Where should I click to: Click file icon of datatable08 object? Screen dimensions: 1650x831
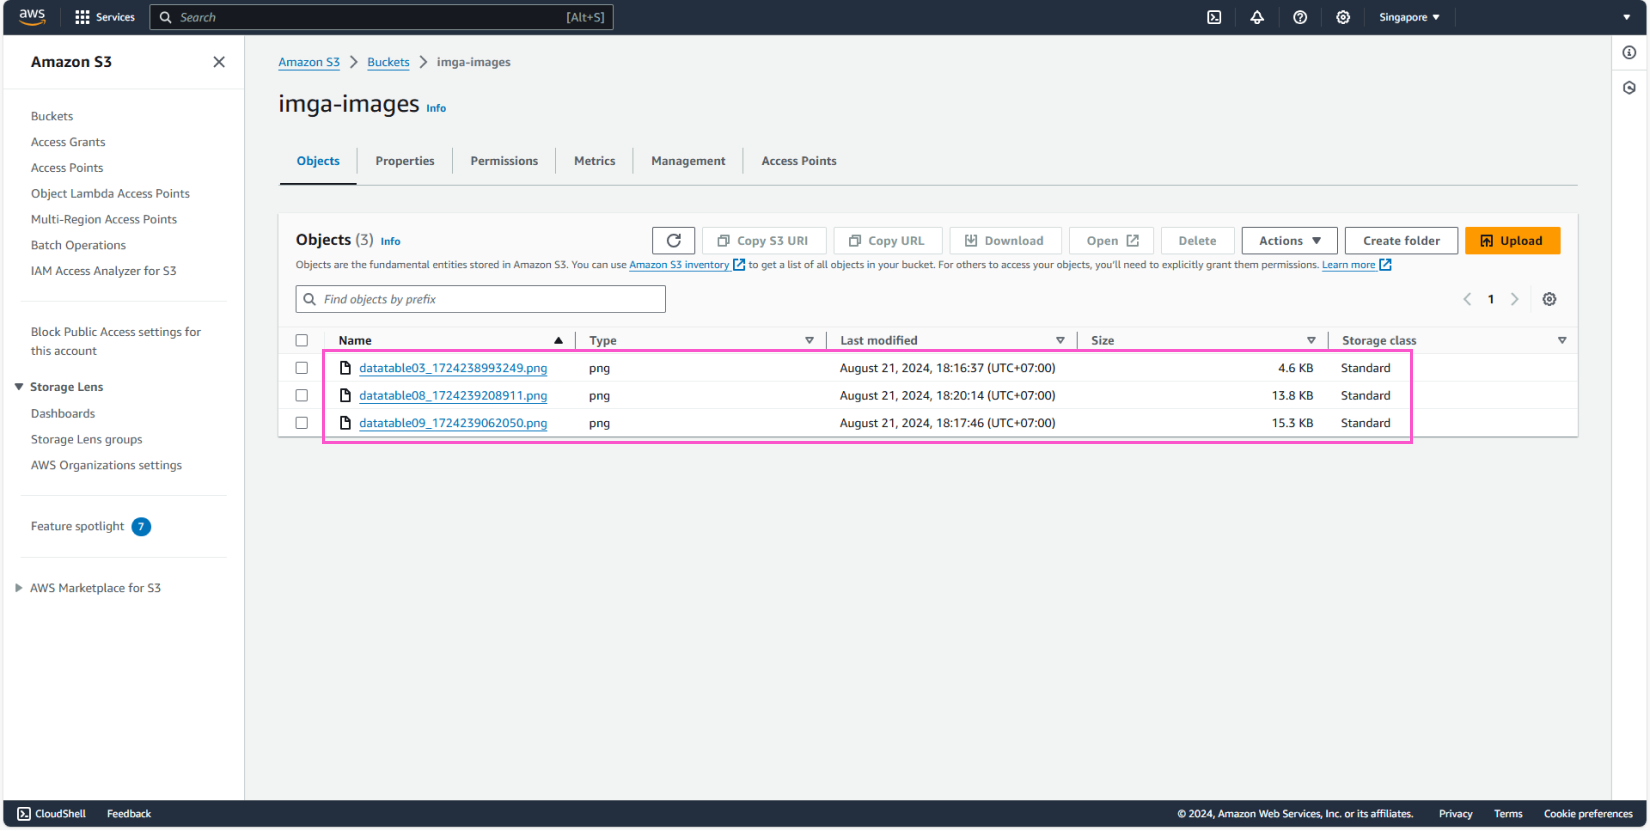pos(345,395)
